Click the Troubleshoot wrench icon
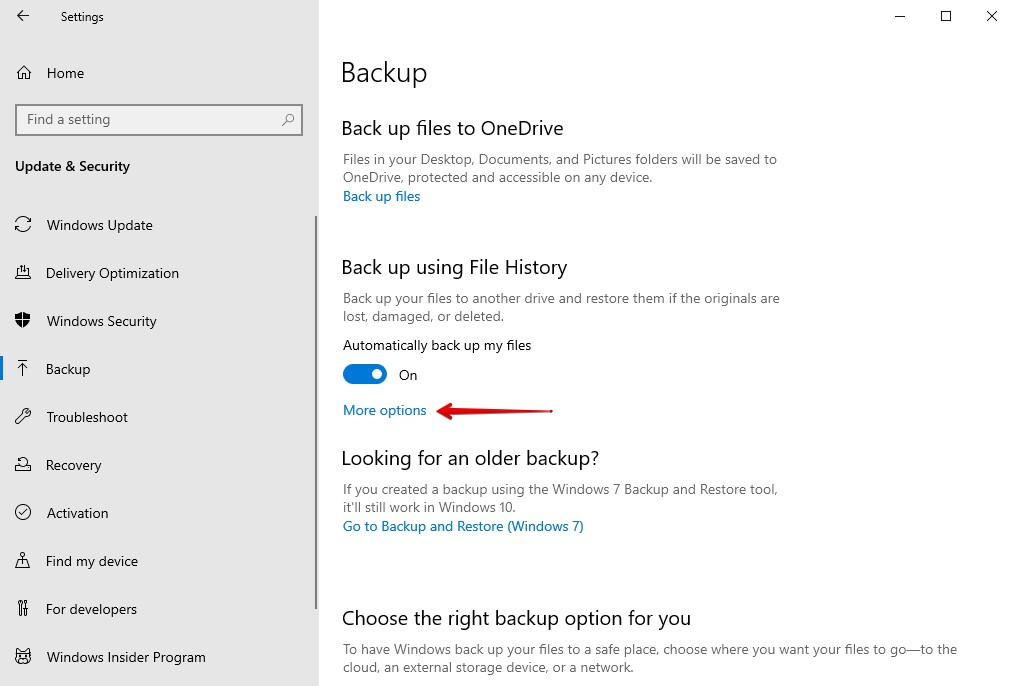The height and width of the screenshot is (686, 1014). coord(23,417)
